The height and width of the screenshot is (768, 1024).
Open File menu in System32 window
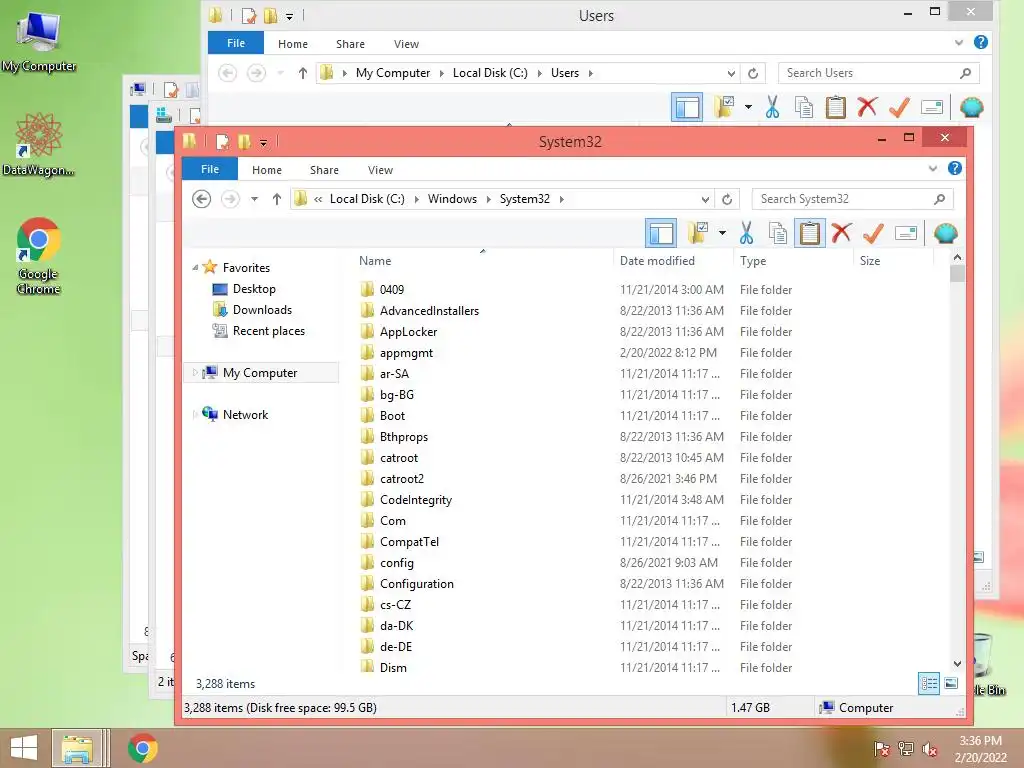click(x=210, y=169)
